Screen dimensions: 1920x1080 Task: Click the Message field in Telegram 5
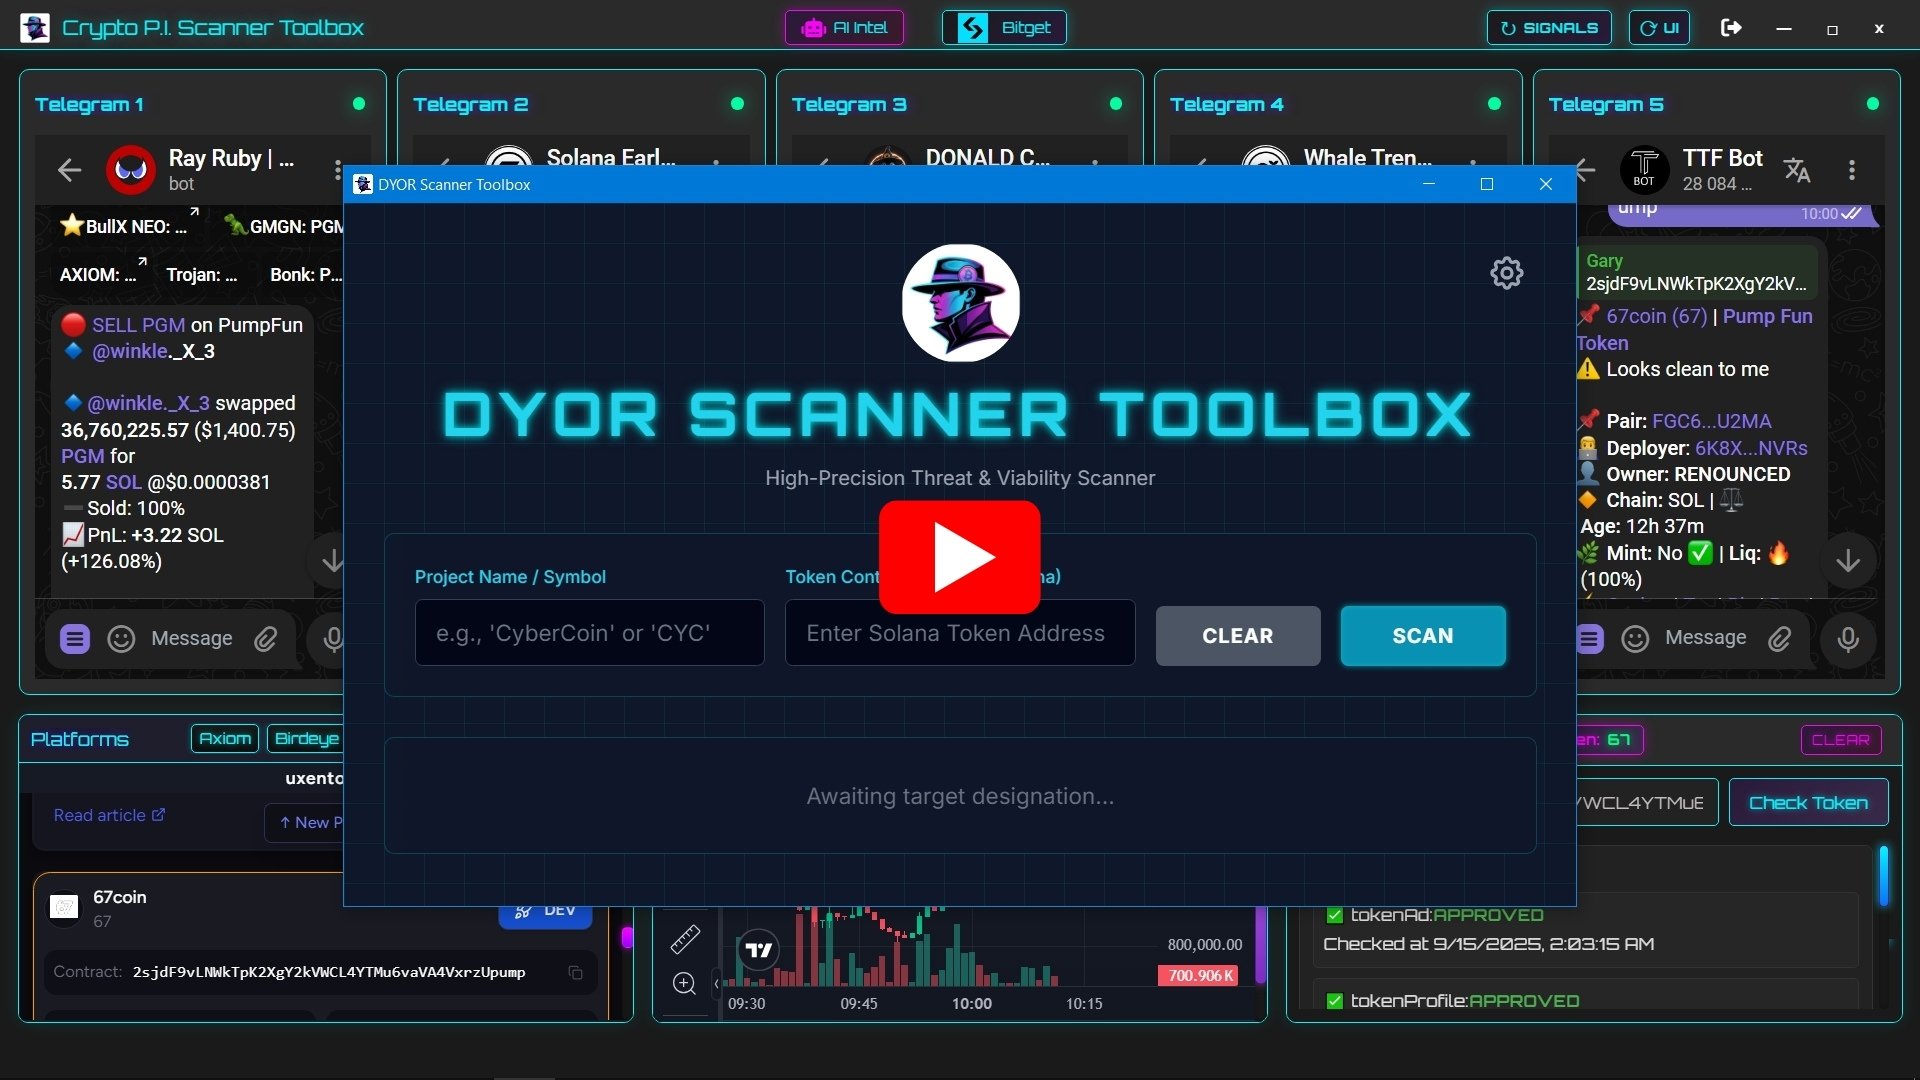(x=1706, y=638)
